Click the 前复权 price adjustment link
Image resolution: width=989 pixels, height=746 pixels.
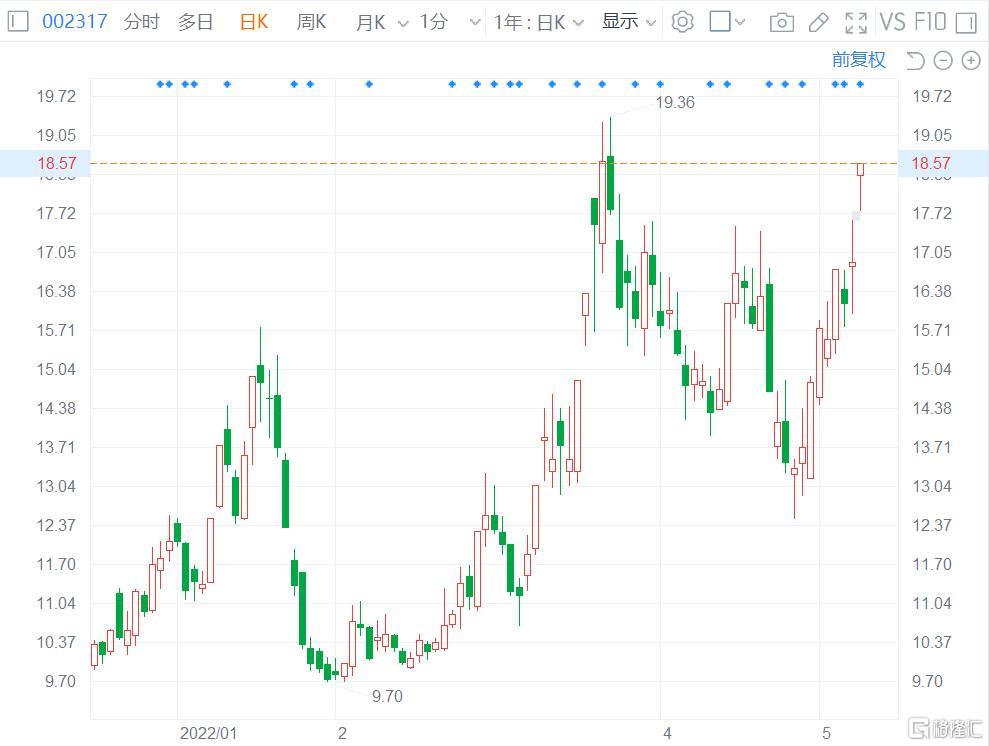pos(858,60)
